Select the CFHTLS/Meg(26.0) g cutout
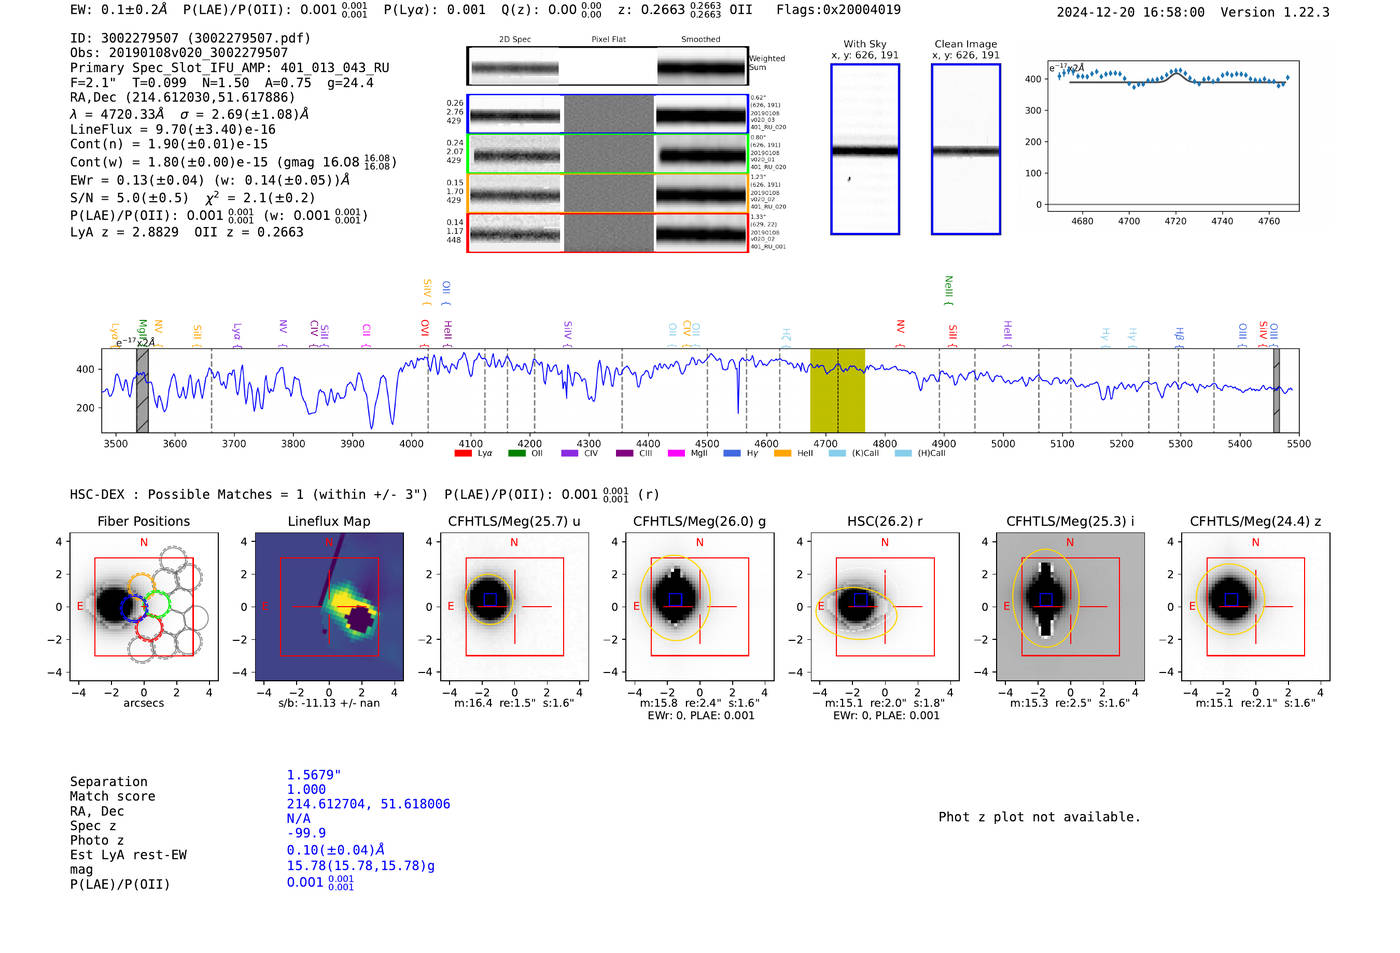 (700, 606)
